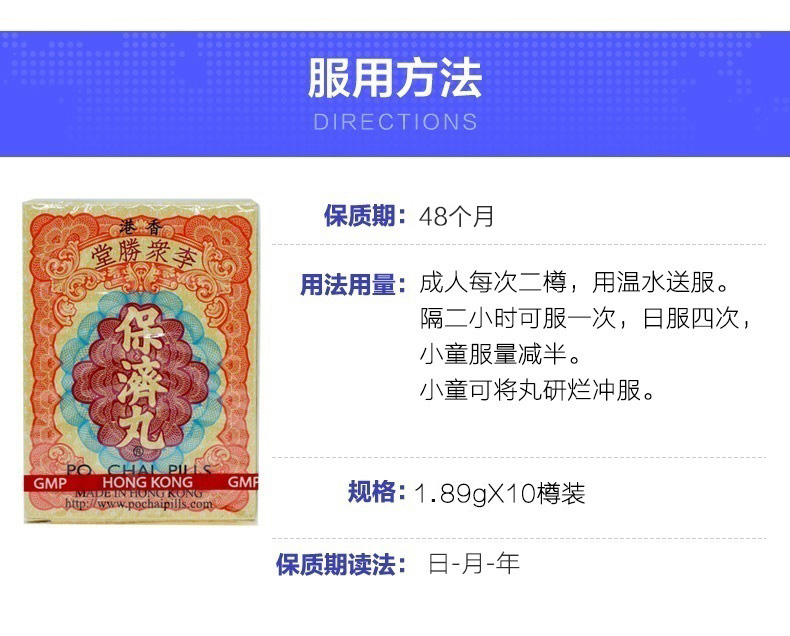Click the line 成人每次二樽，用温水送服
This screenshot has width=790, height=636.
point(574,282)
